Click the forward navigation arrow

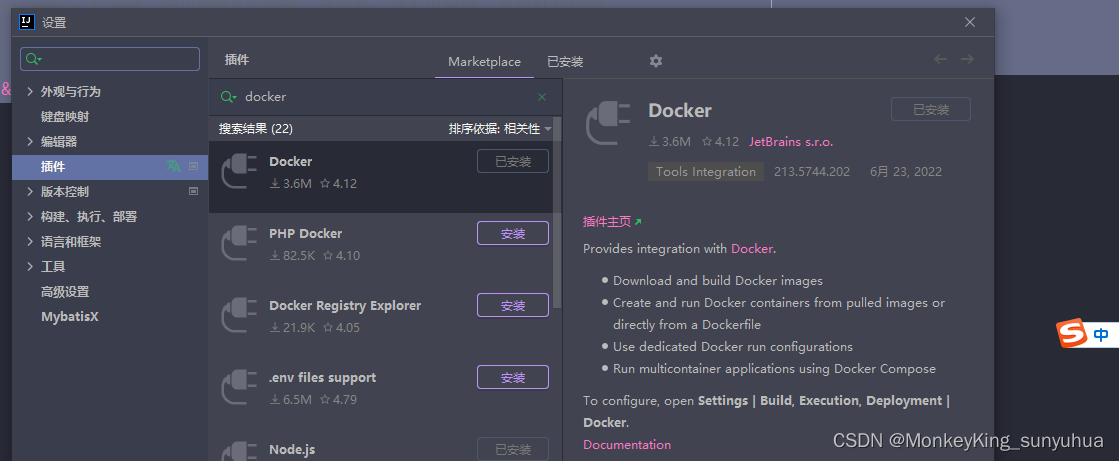click(x=967, y=59)
